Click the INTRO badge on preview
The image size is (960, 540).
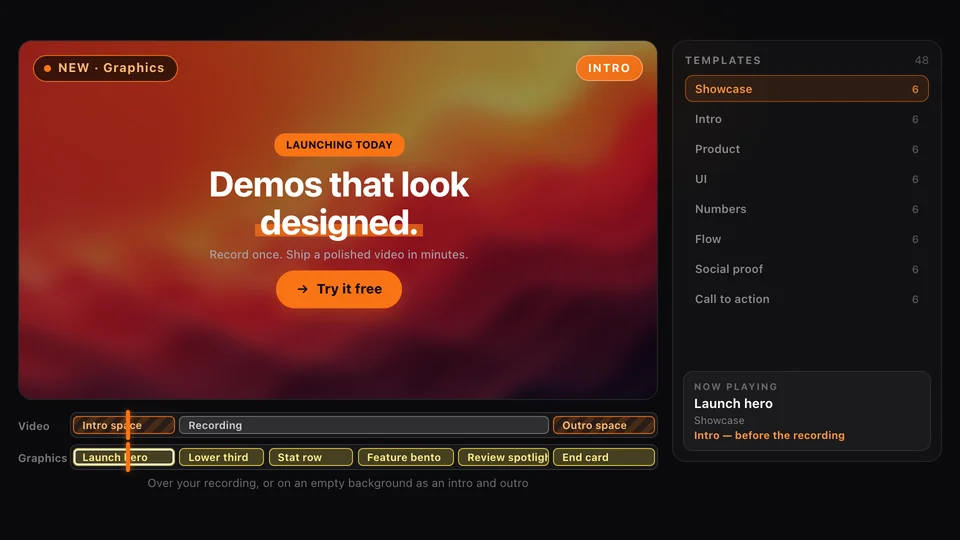point(609,68)
